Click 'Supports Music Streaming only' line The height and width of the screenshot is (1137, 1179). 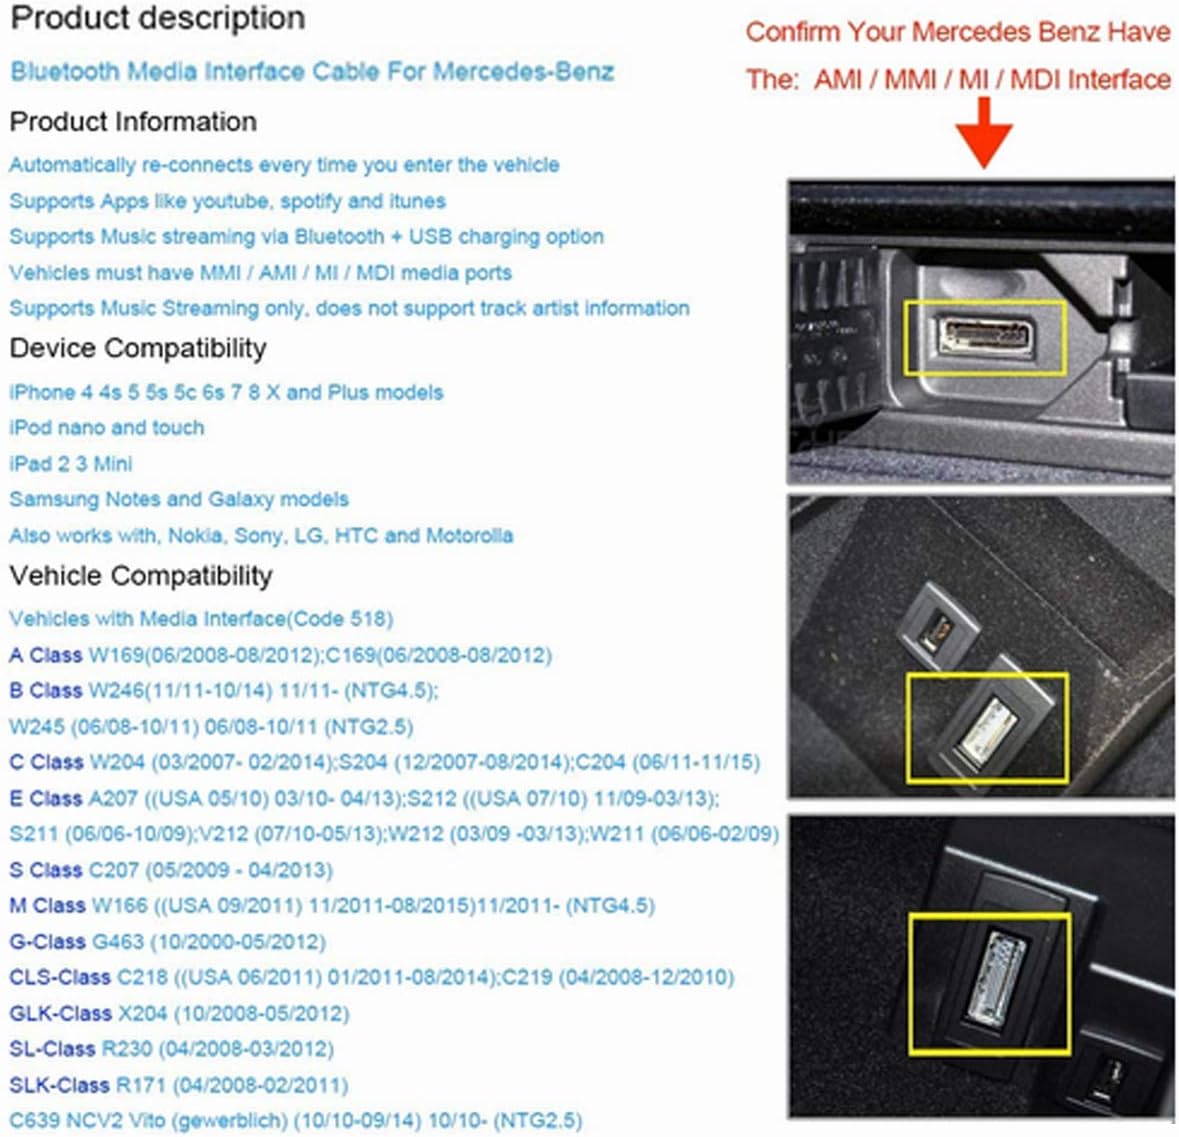(x=349, y=308)
